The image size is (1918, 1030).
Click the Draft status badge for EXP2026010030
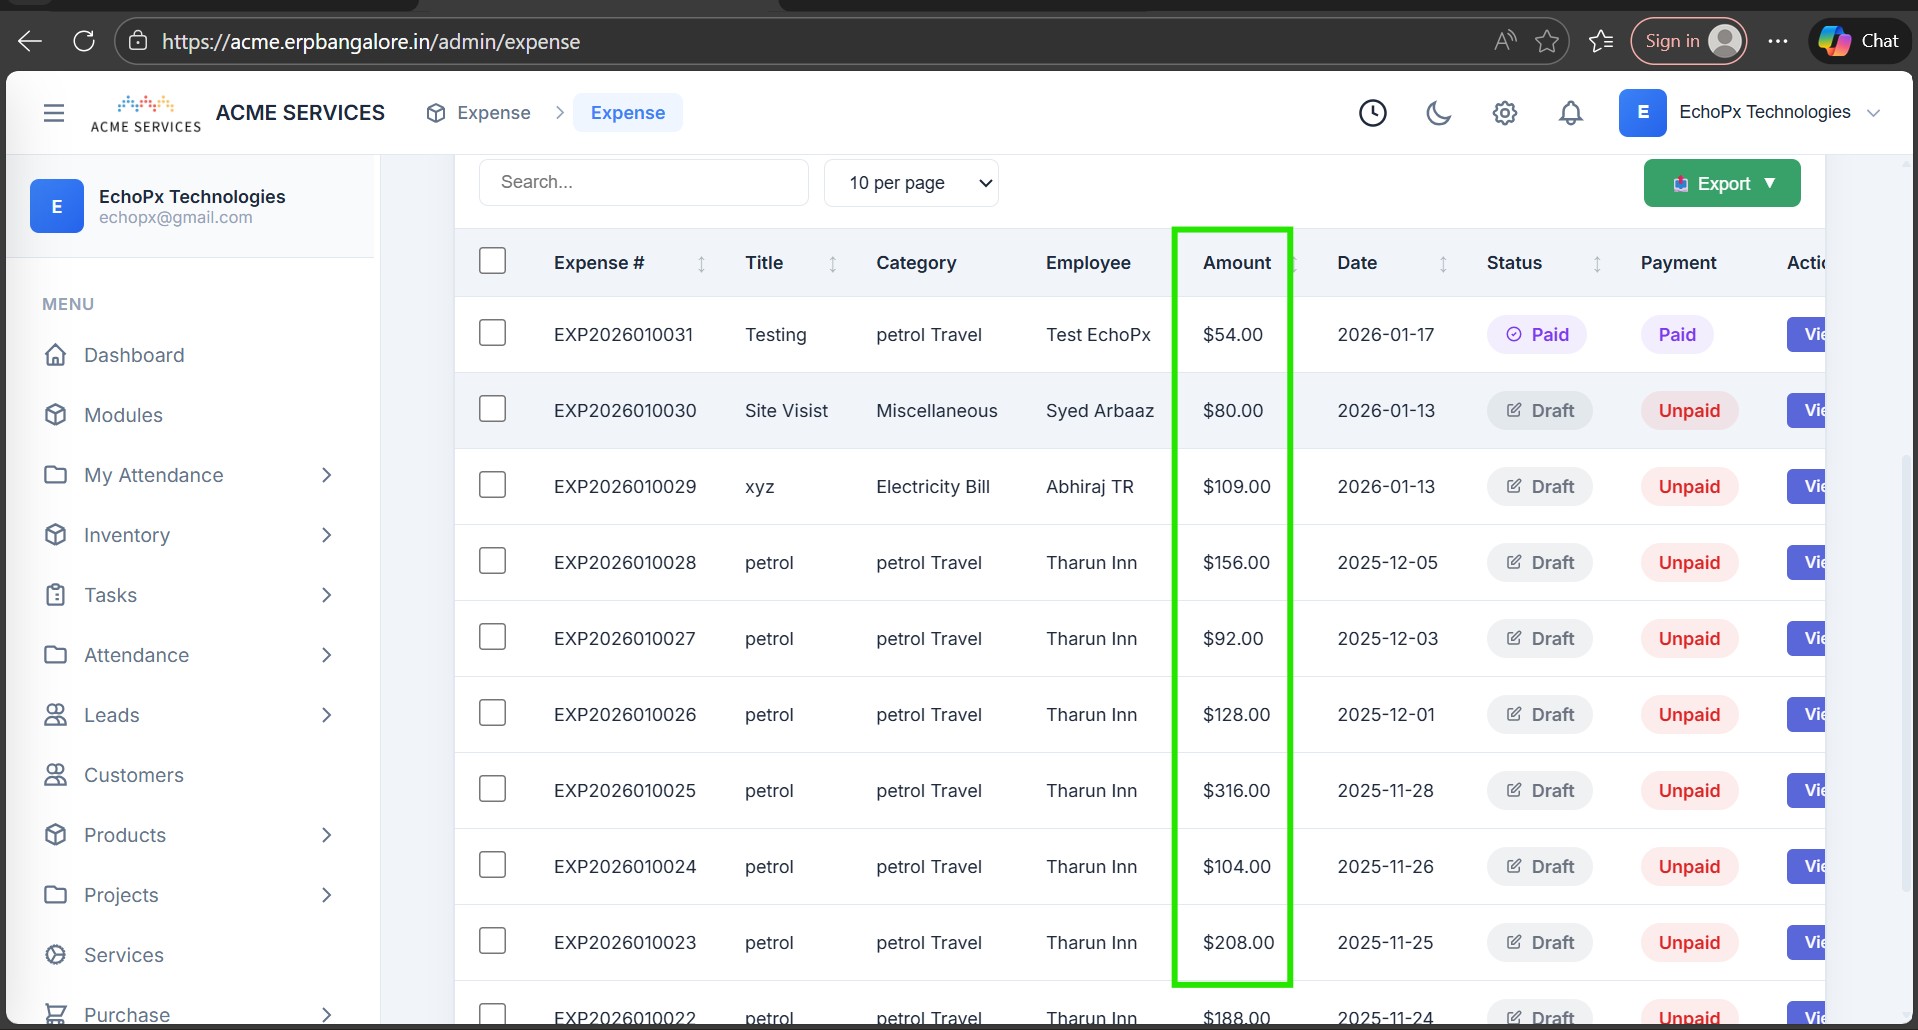tap(1539, 411)
